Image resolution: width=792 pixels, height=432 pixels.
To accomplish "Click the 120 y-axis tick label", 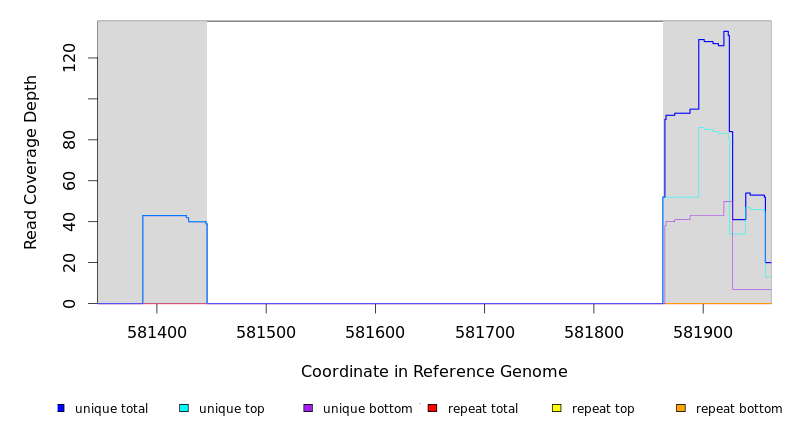I will click(x=69, y=58).
